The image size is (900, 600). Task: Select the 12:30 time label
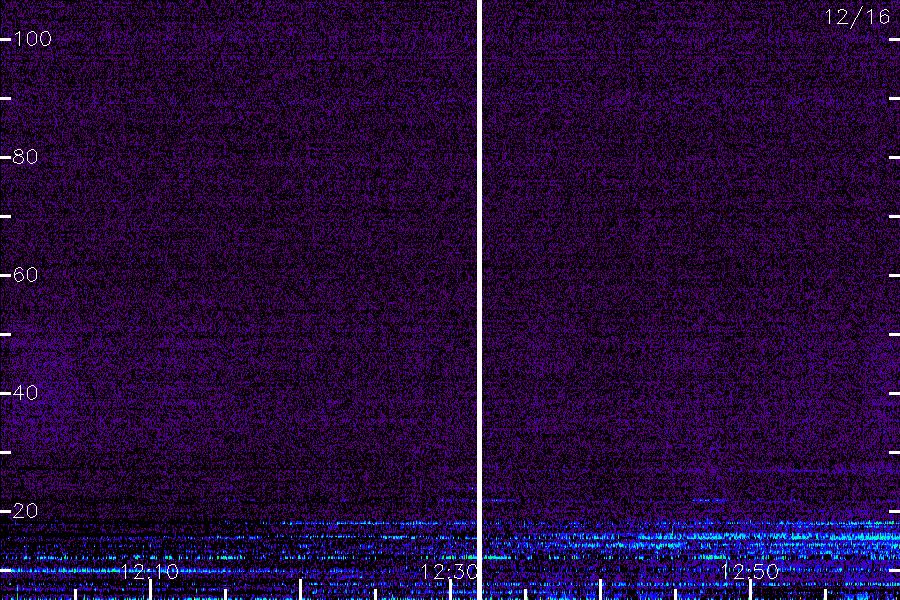[x=449, y=571]
